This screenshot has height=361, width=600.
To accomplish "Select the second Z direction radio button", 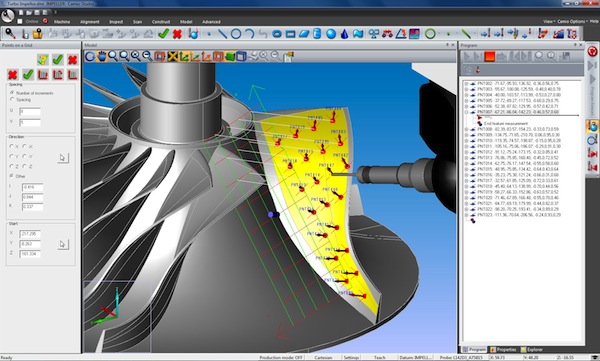I will 24,166.
